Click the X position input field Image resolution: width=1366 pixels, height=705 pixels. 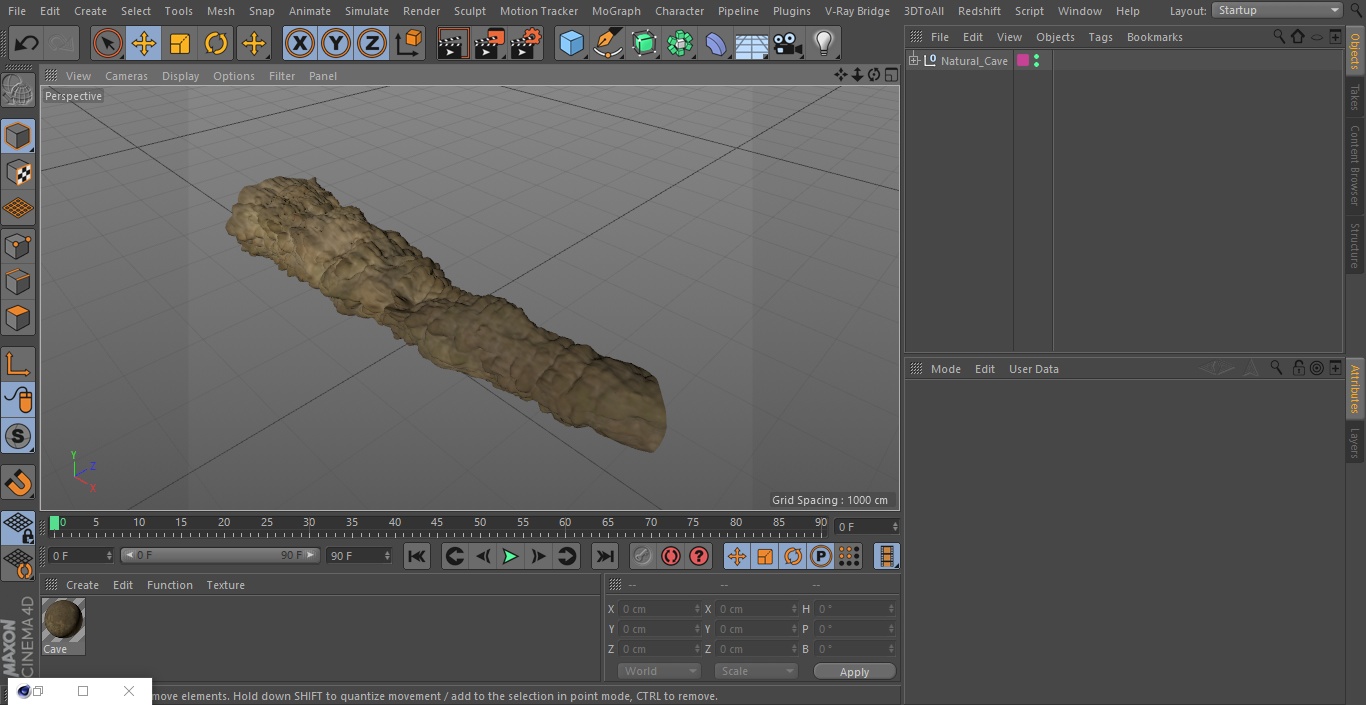click(659, 609)
